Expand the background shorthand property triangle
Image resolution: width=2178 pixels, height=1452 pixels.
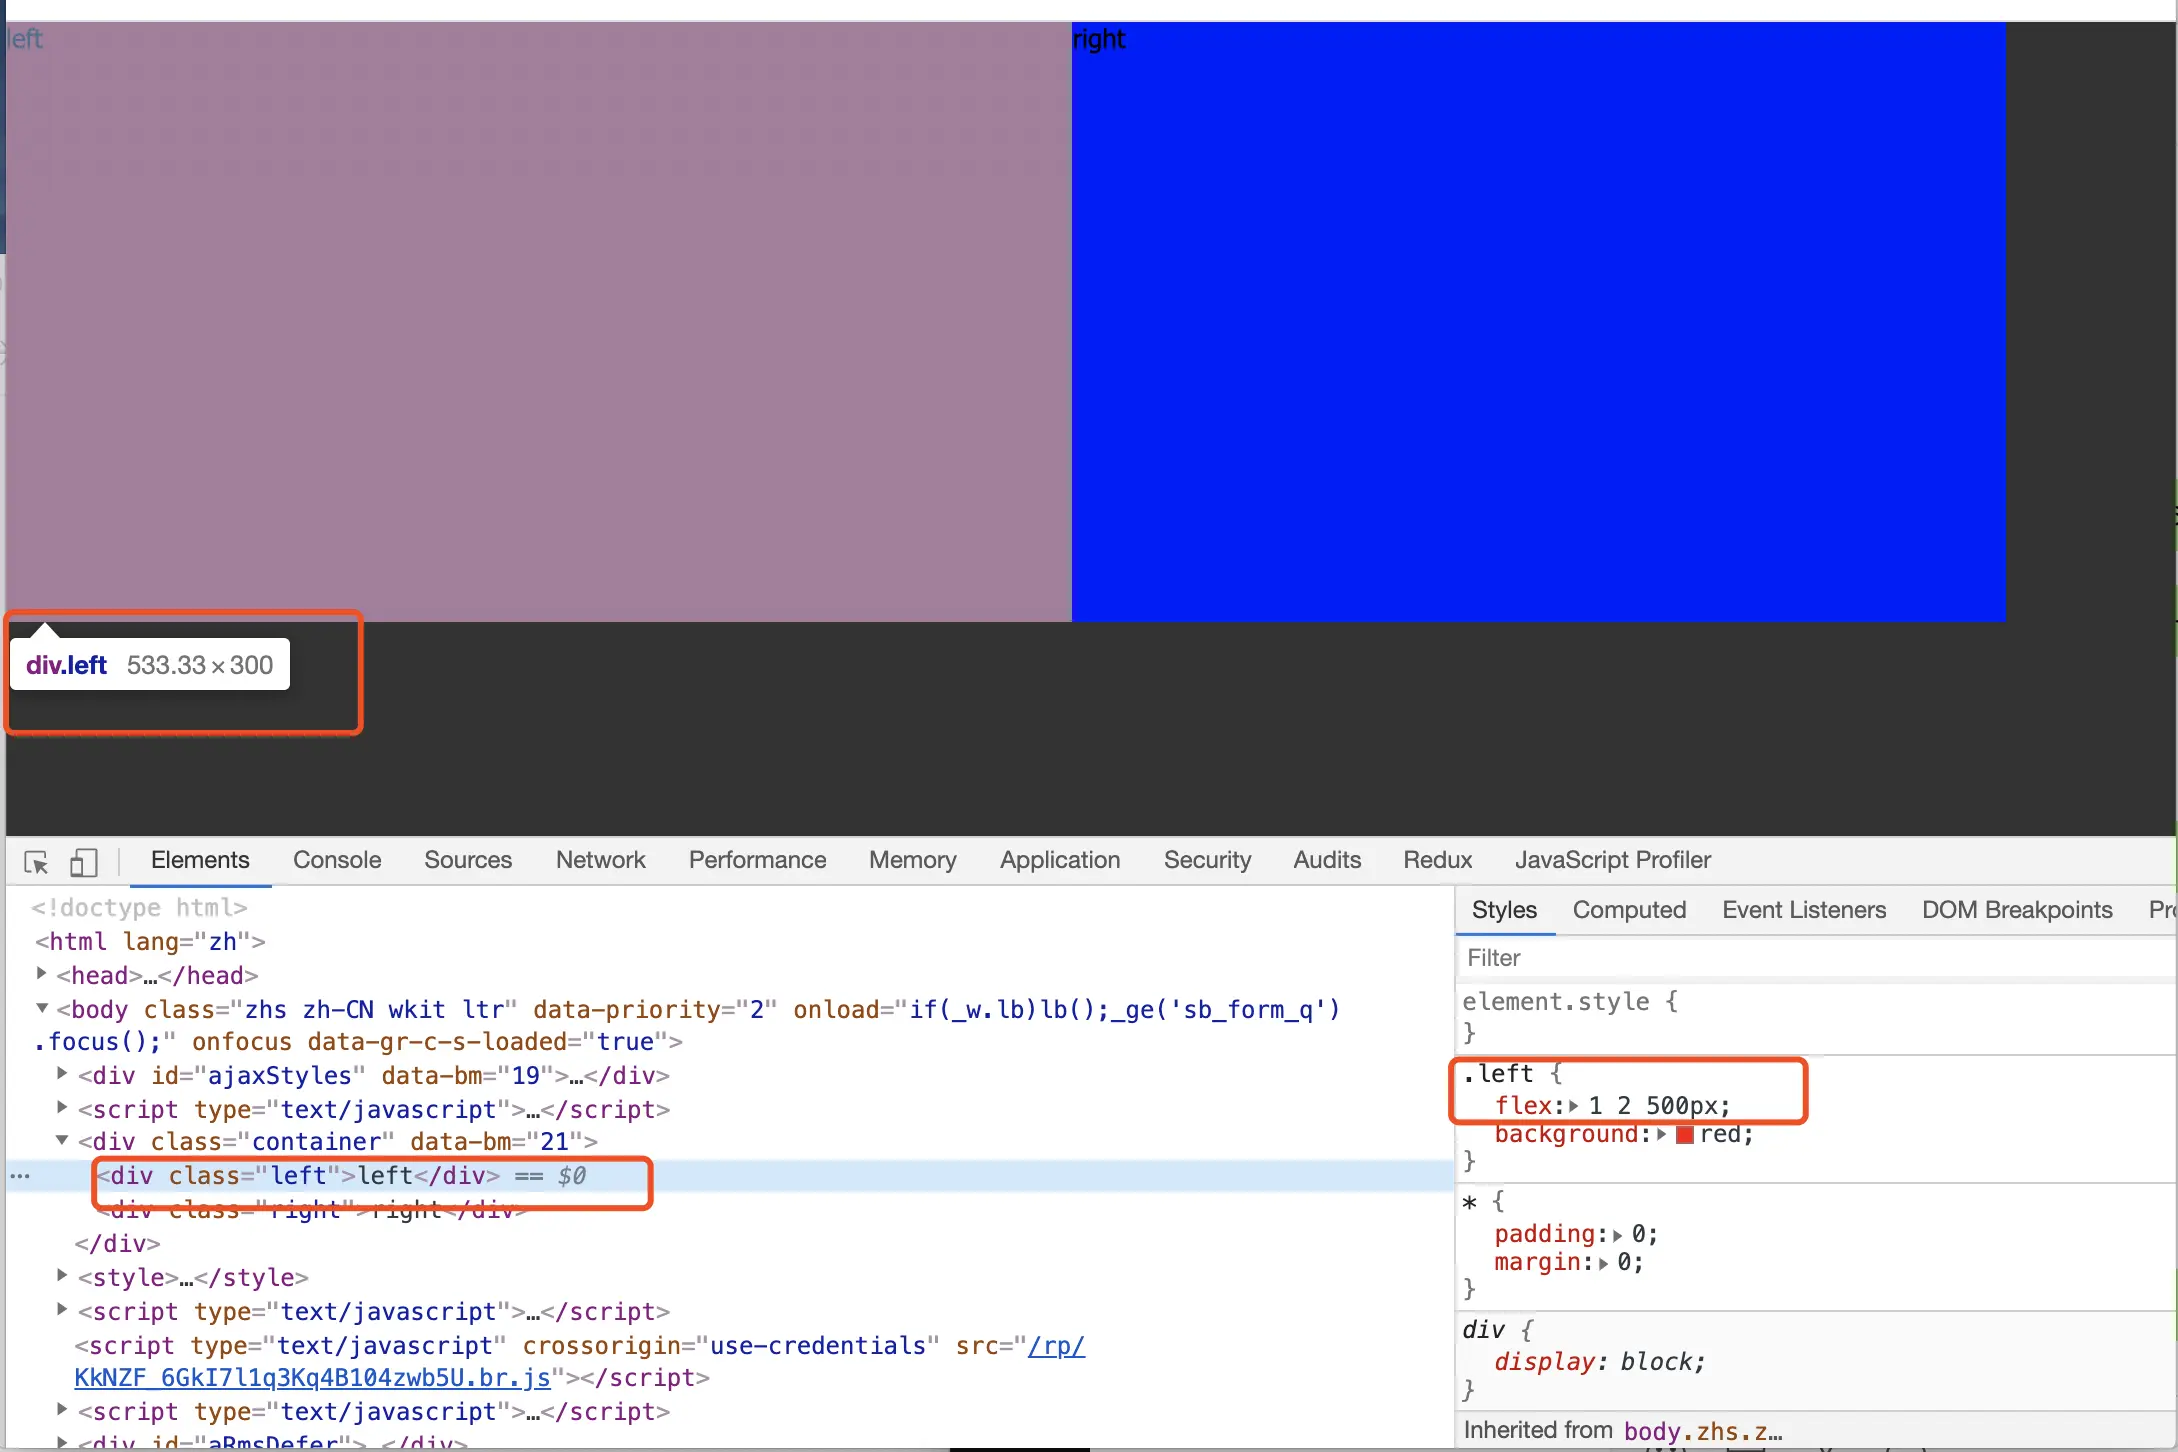pos(1661,1135)
